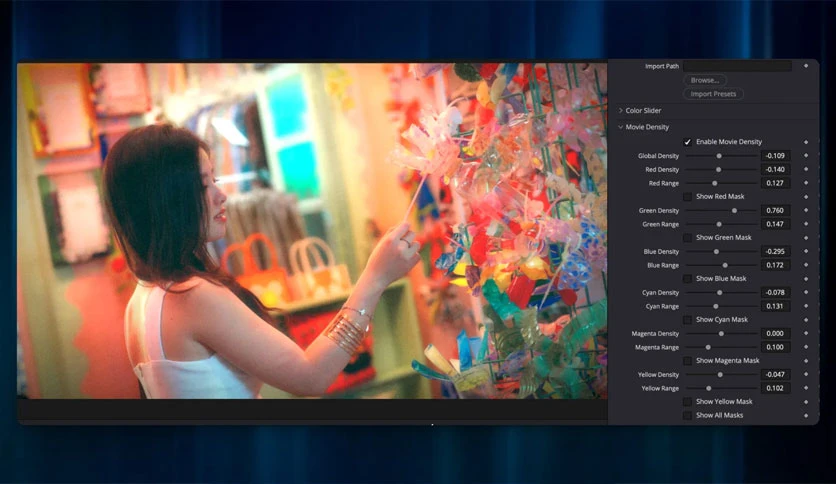Click keyframe diamond on Show Red Mask row

pyautogui.click(x=806, y=197)
